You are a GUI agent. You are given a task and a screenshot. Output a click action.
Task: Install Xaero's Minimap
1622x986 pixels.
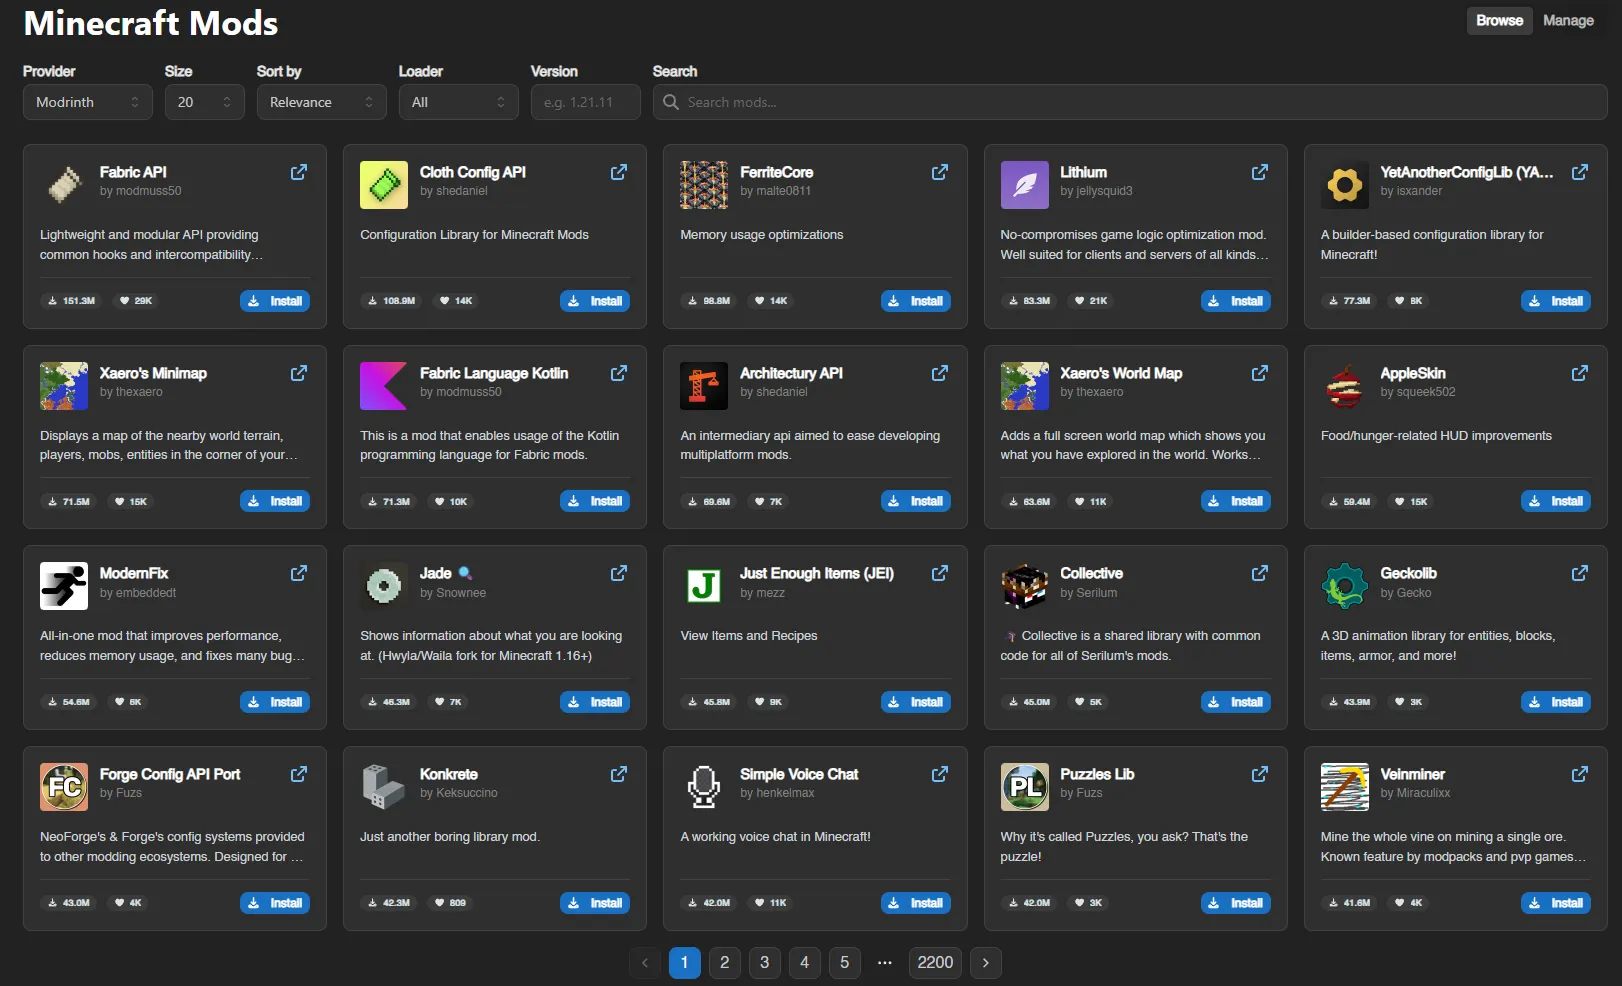coord(275,501)
